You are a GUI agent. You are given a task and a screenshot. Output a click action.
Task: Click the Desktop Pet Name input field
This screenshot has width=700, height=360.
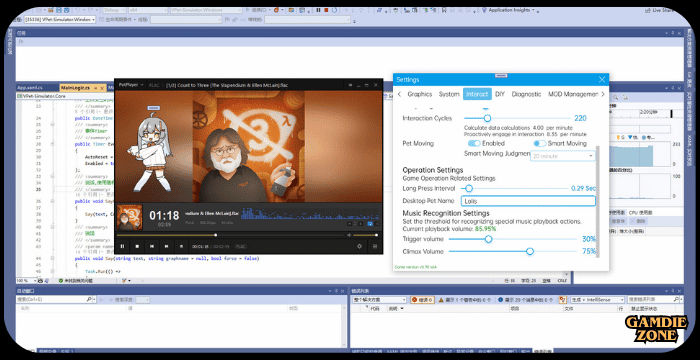pos(527,201)
